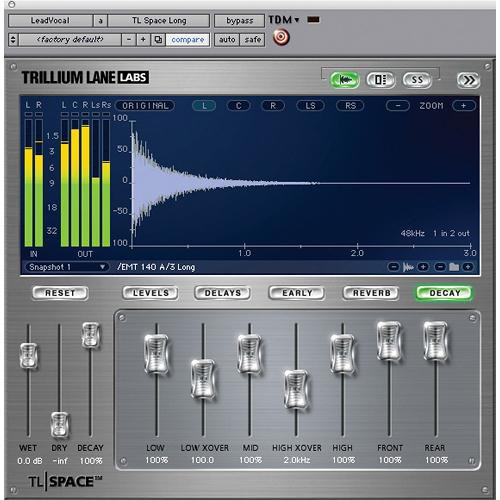
Task: Click the LOW XOVER value 100.0
Action: coord(202,460)
